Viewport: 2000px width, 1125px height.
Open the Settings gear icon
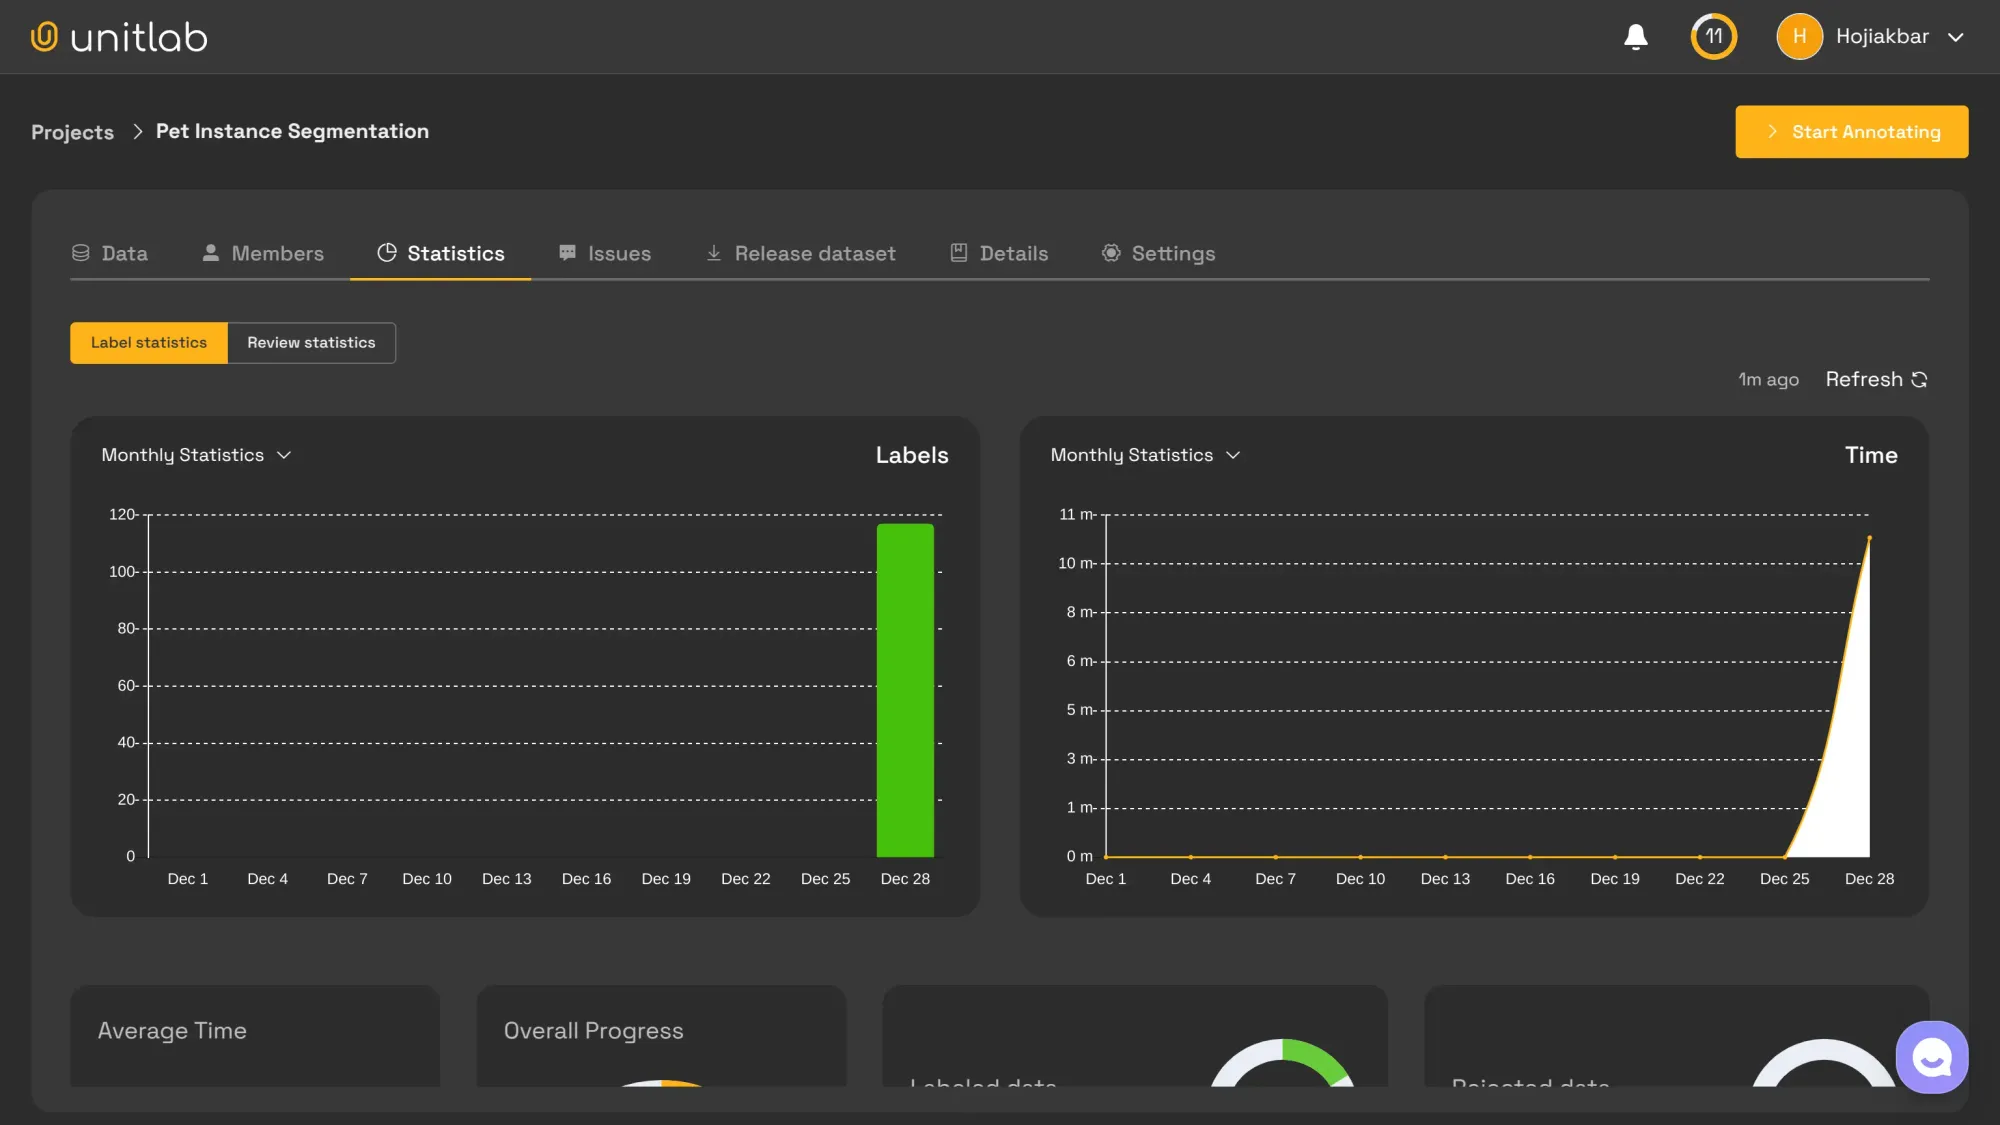click(1110, 253)
